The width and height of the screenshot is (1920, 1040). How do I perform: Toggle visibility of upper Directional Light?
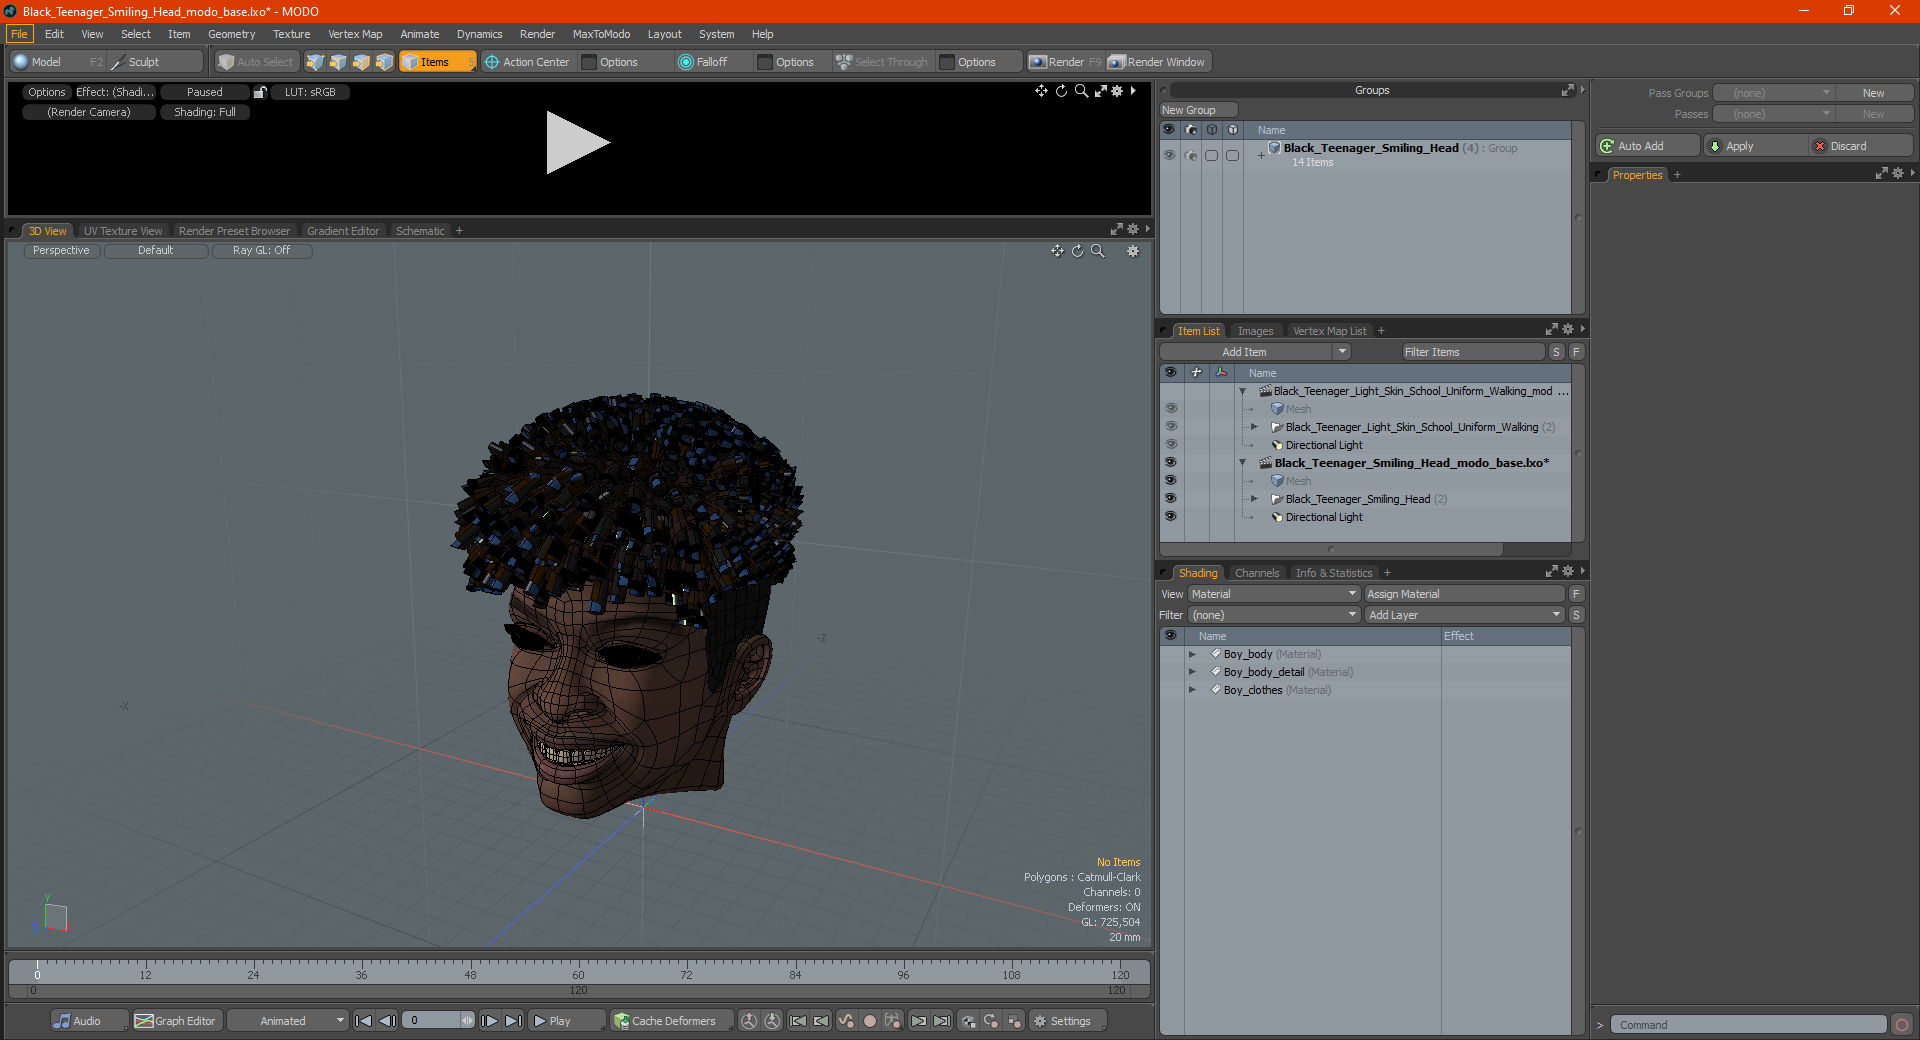tap(1171, 445)
